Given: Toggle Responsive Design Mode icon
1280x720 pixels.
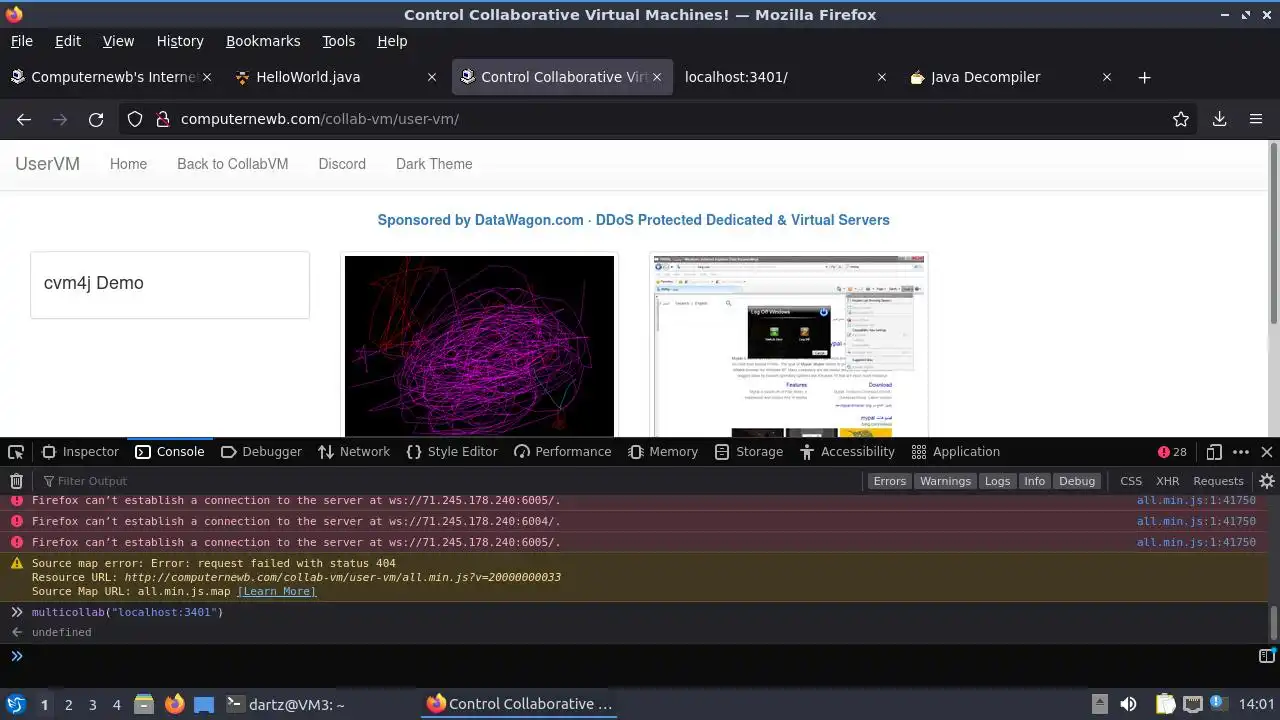Looking at the screenshot, I should tap(1214, 452).
